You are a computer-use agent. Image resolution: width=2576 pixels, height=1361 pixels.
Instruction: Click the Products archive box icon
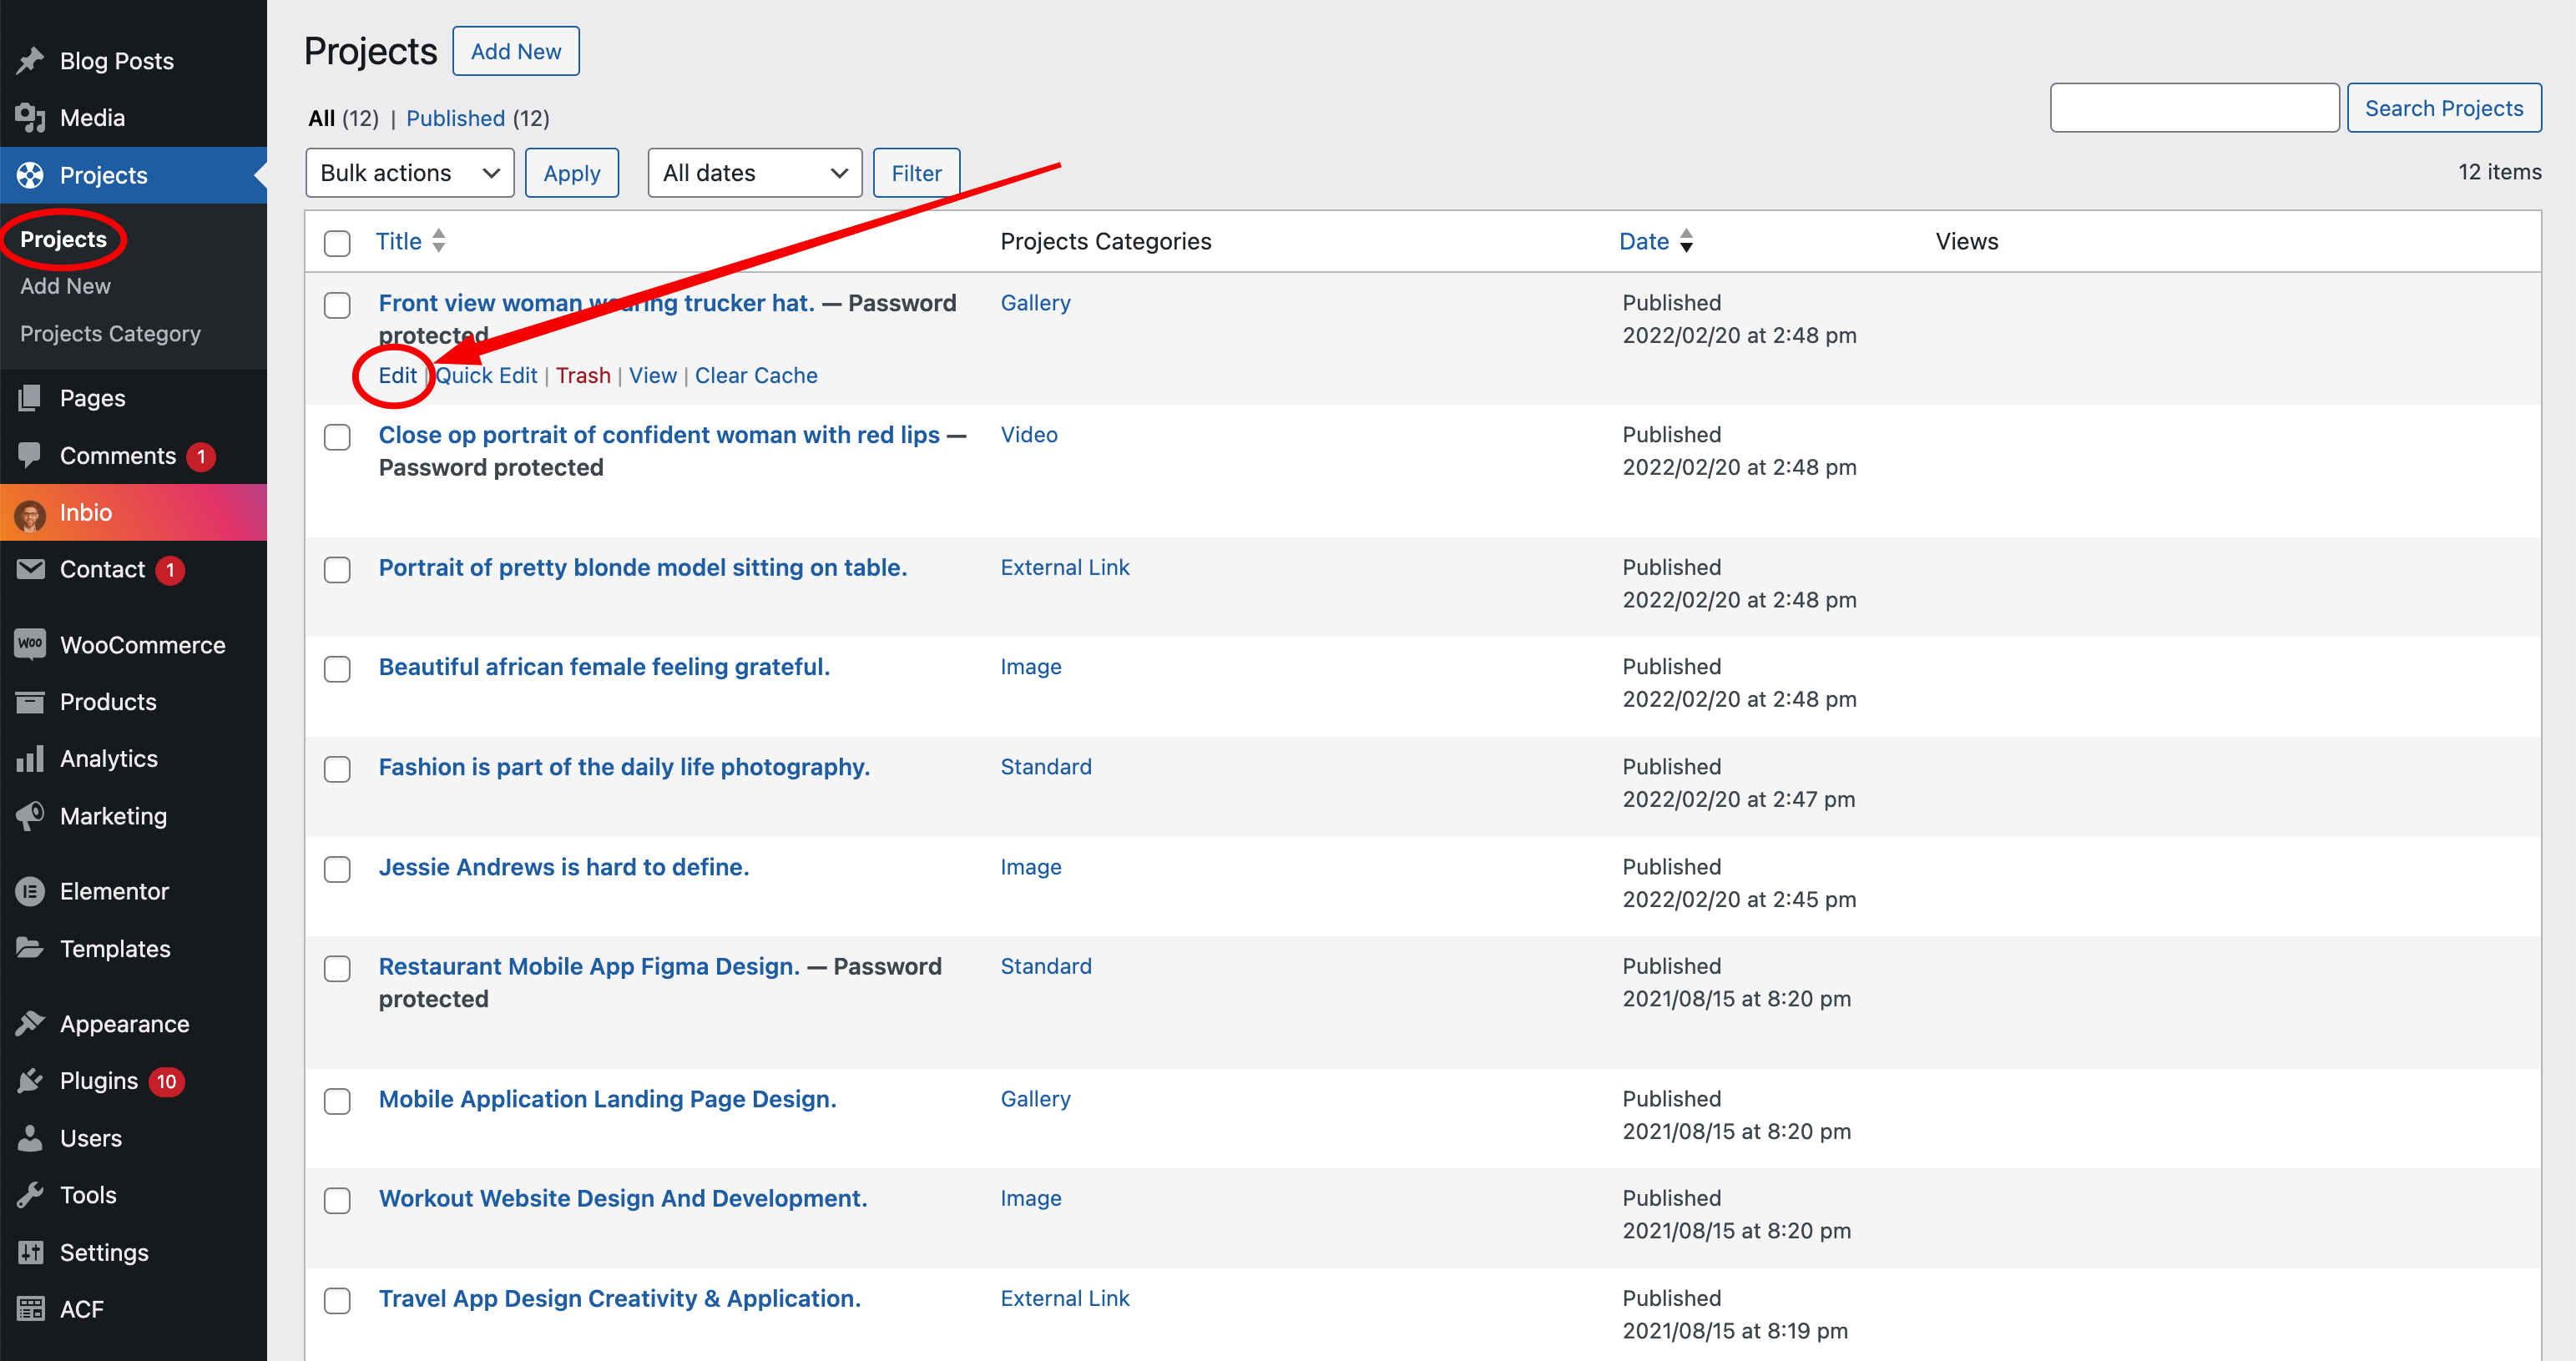click(x=30, y=702)
